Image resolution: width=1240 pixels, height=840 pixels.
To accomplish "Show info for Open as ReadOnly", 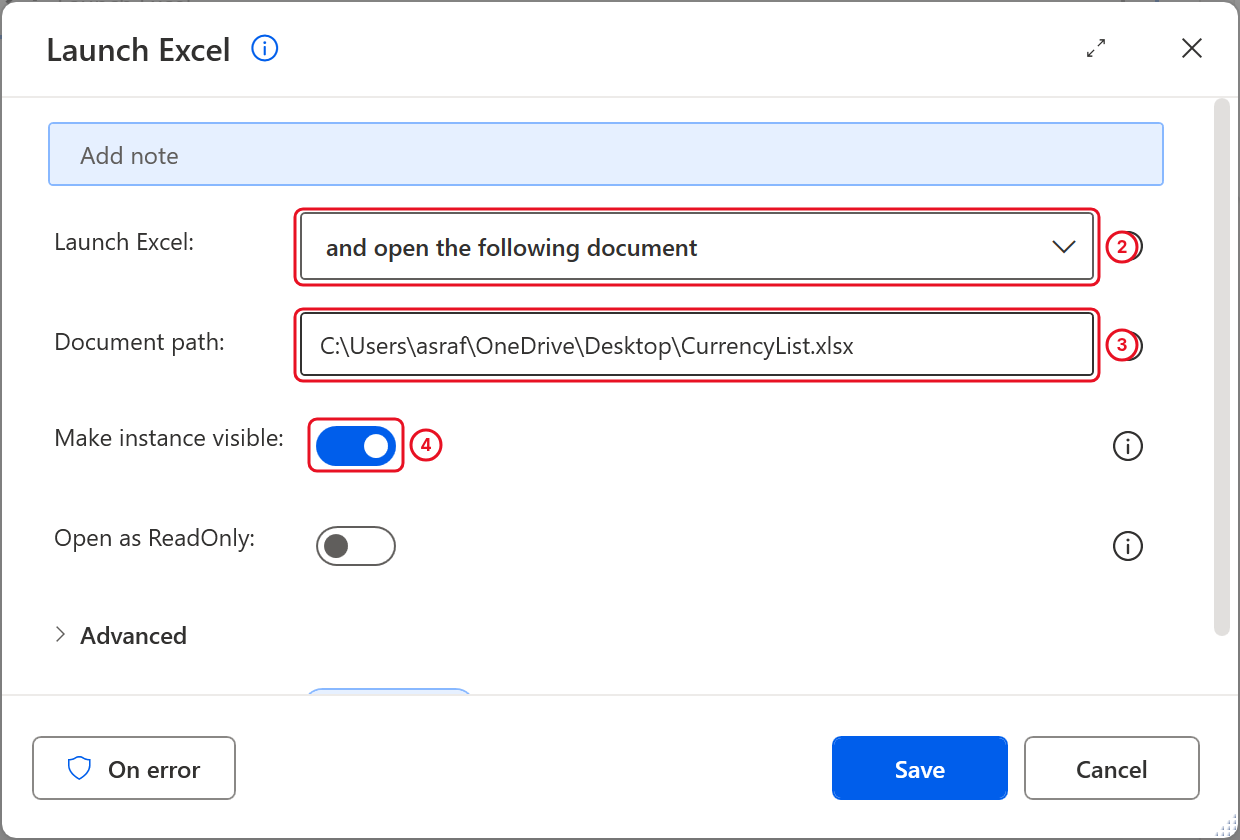I will pyautogui.click(x=1128, y=546).
